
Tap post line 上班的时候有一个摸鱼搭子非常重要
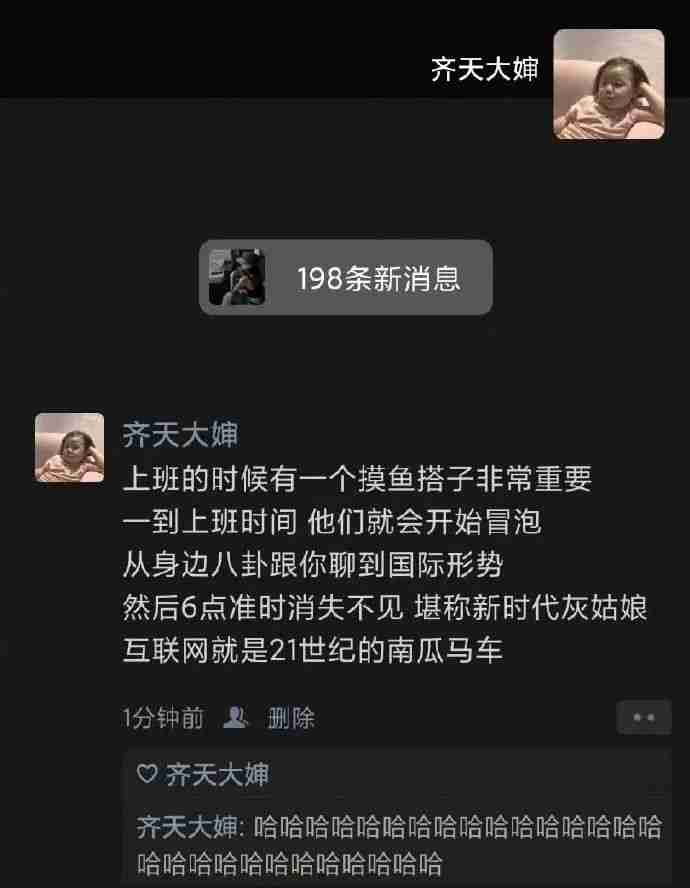pos(357,479)
